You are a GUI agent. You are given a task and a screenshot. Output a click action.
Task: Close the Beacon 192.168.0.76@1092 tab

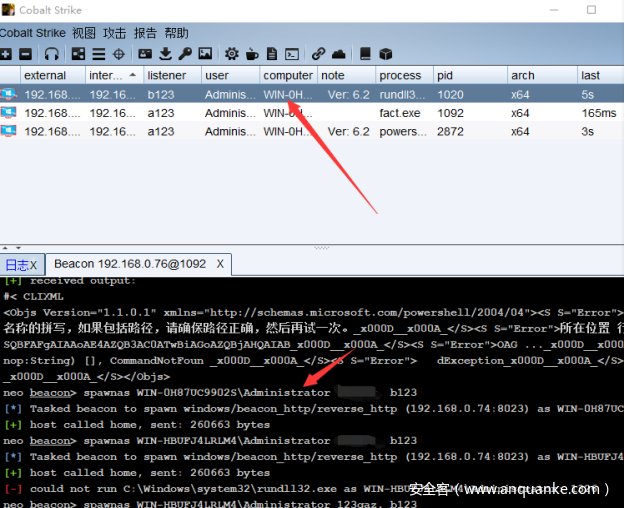click(220, 264)
